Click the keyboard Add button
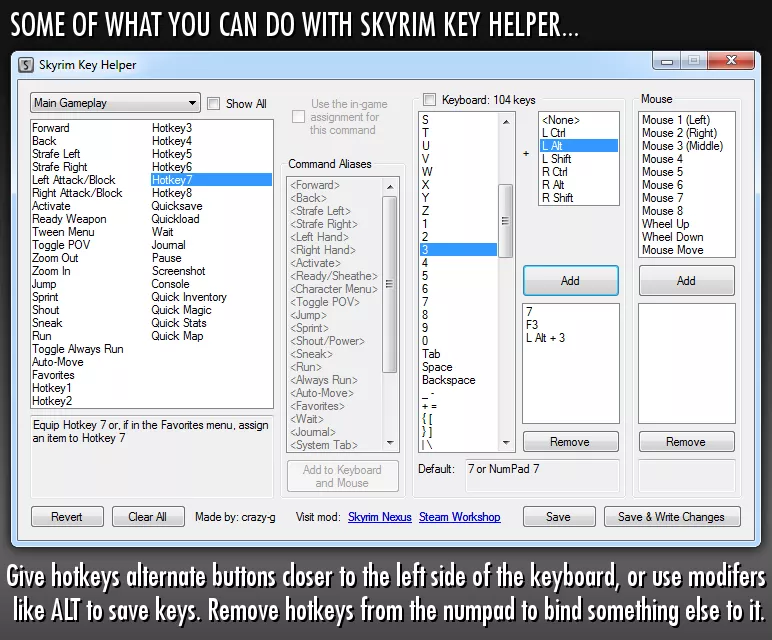This screenshot has width=772, height=640. [571, 281]
